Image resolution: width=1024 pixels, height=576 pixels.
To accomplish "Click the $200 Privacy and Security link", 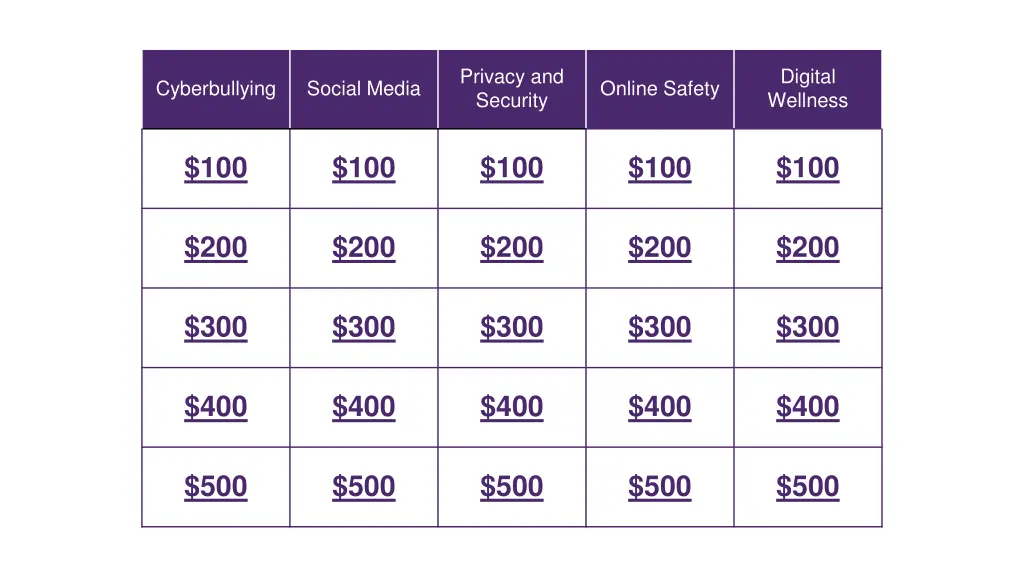I will (x=511, y=248).
